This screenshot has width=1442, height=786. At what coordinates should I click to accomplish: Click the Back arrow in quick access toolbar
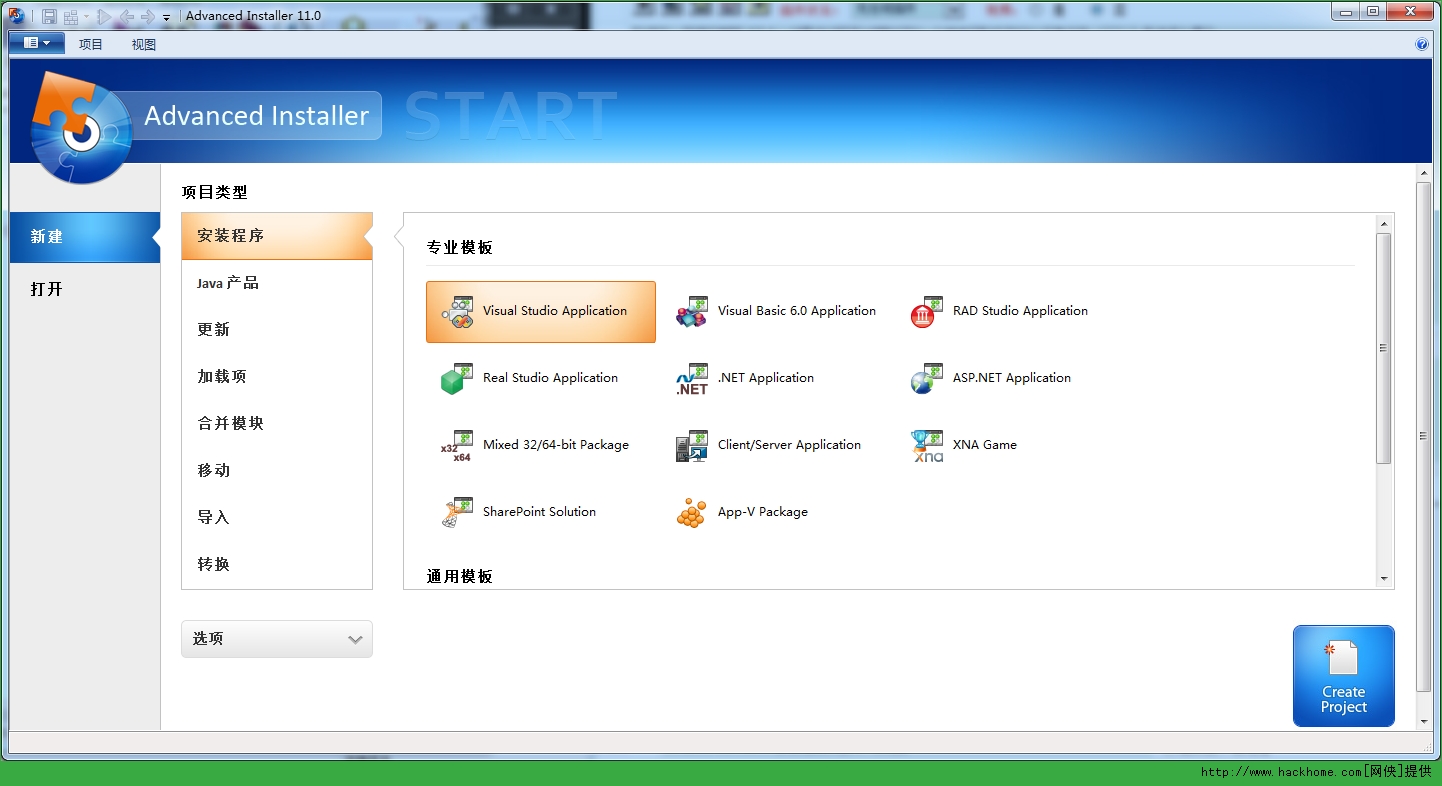click(126, 16)
